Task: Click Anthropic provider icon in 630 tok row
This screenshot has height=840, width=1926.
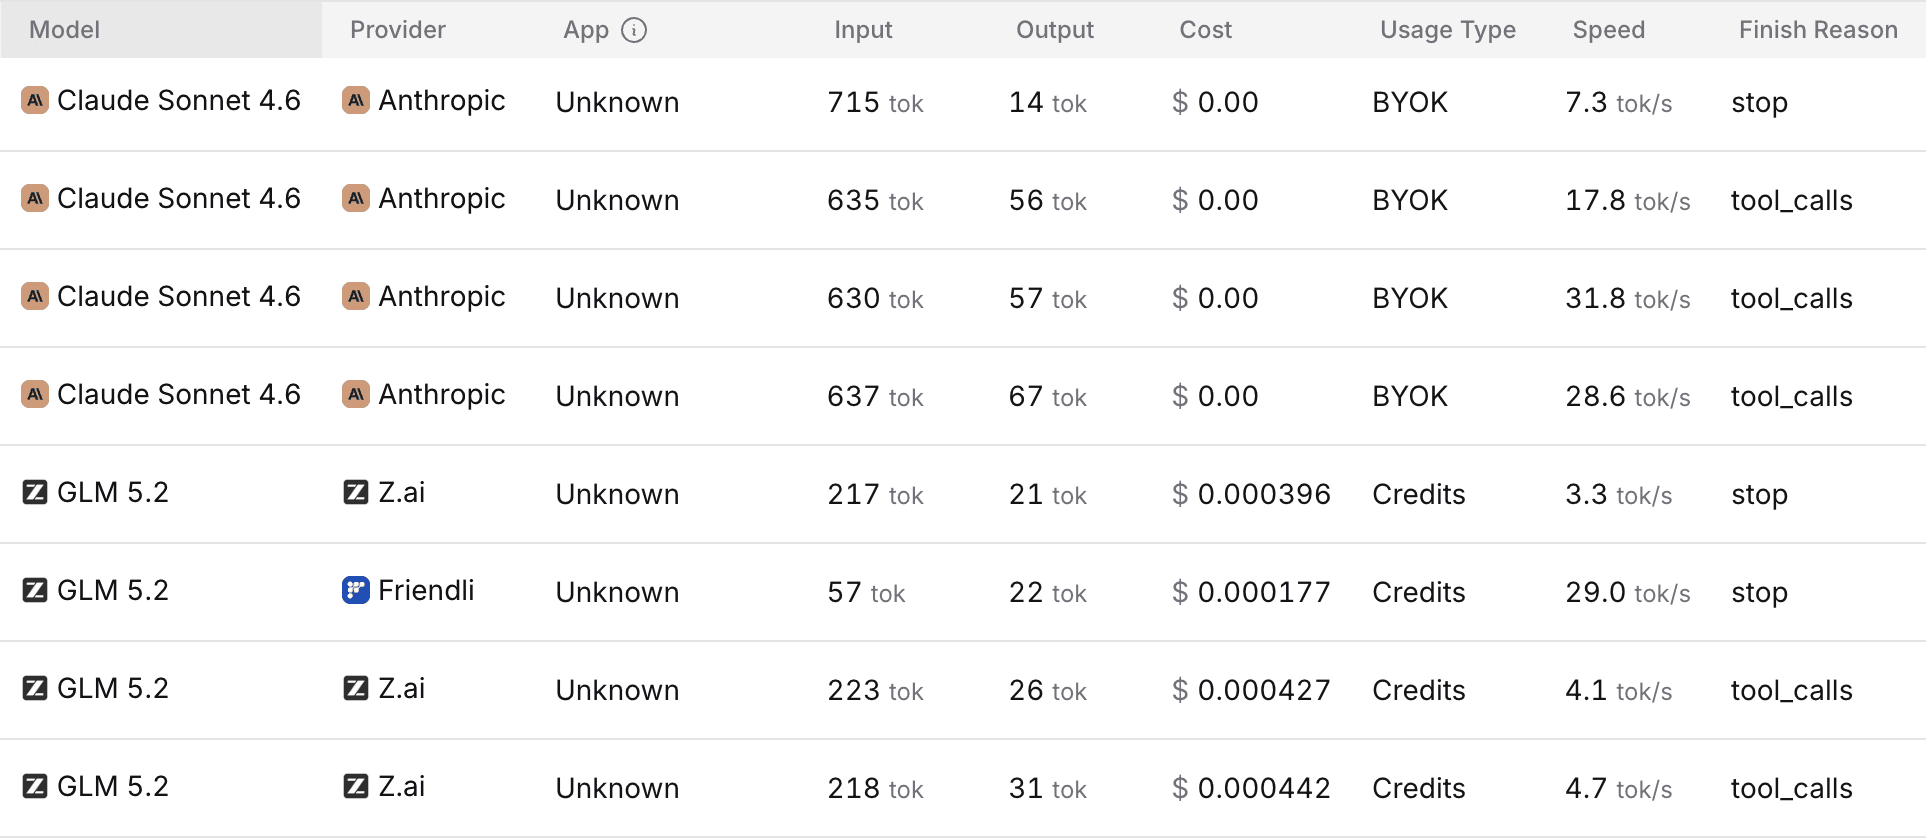Action: (x=356, y=296)
